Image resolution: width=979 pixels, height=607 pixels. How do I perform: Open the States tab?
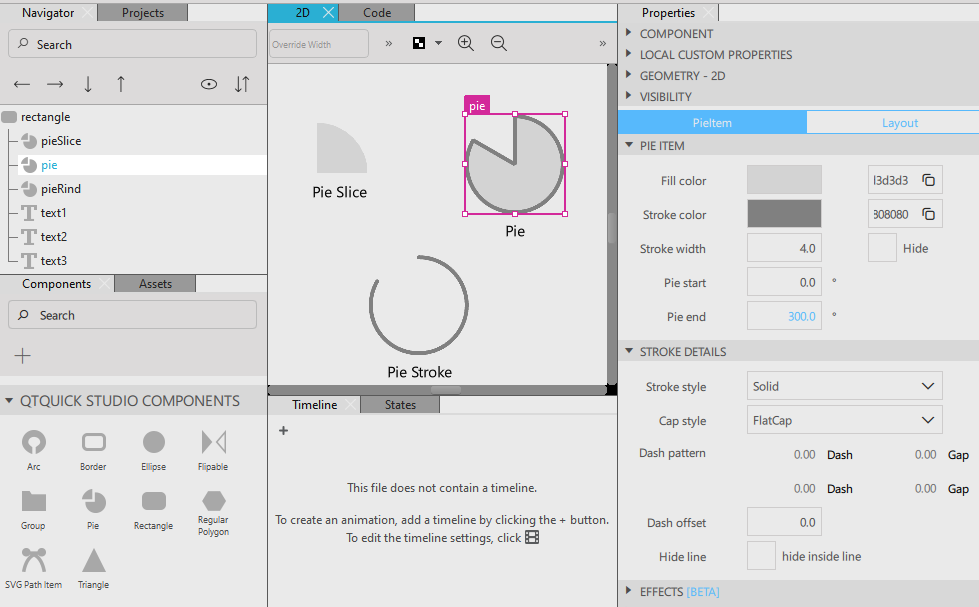tap(400, 405)
